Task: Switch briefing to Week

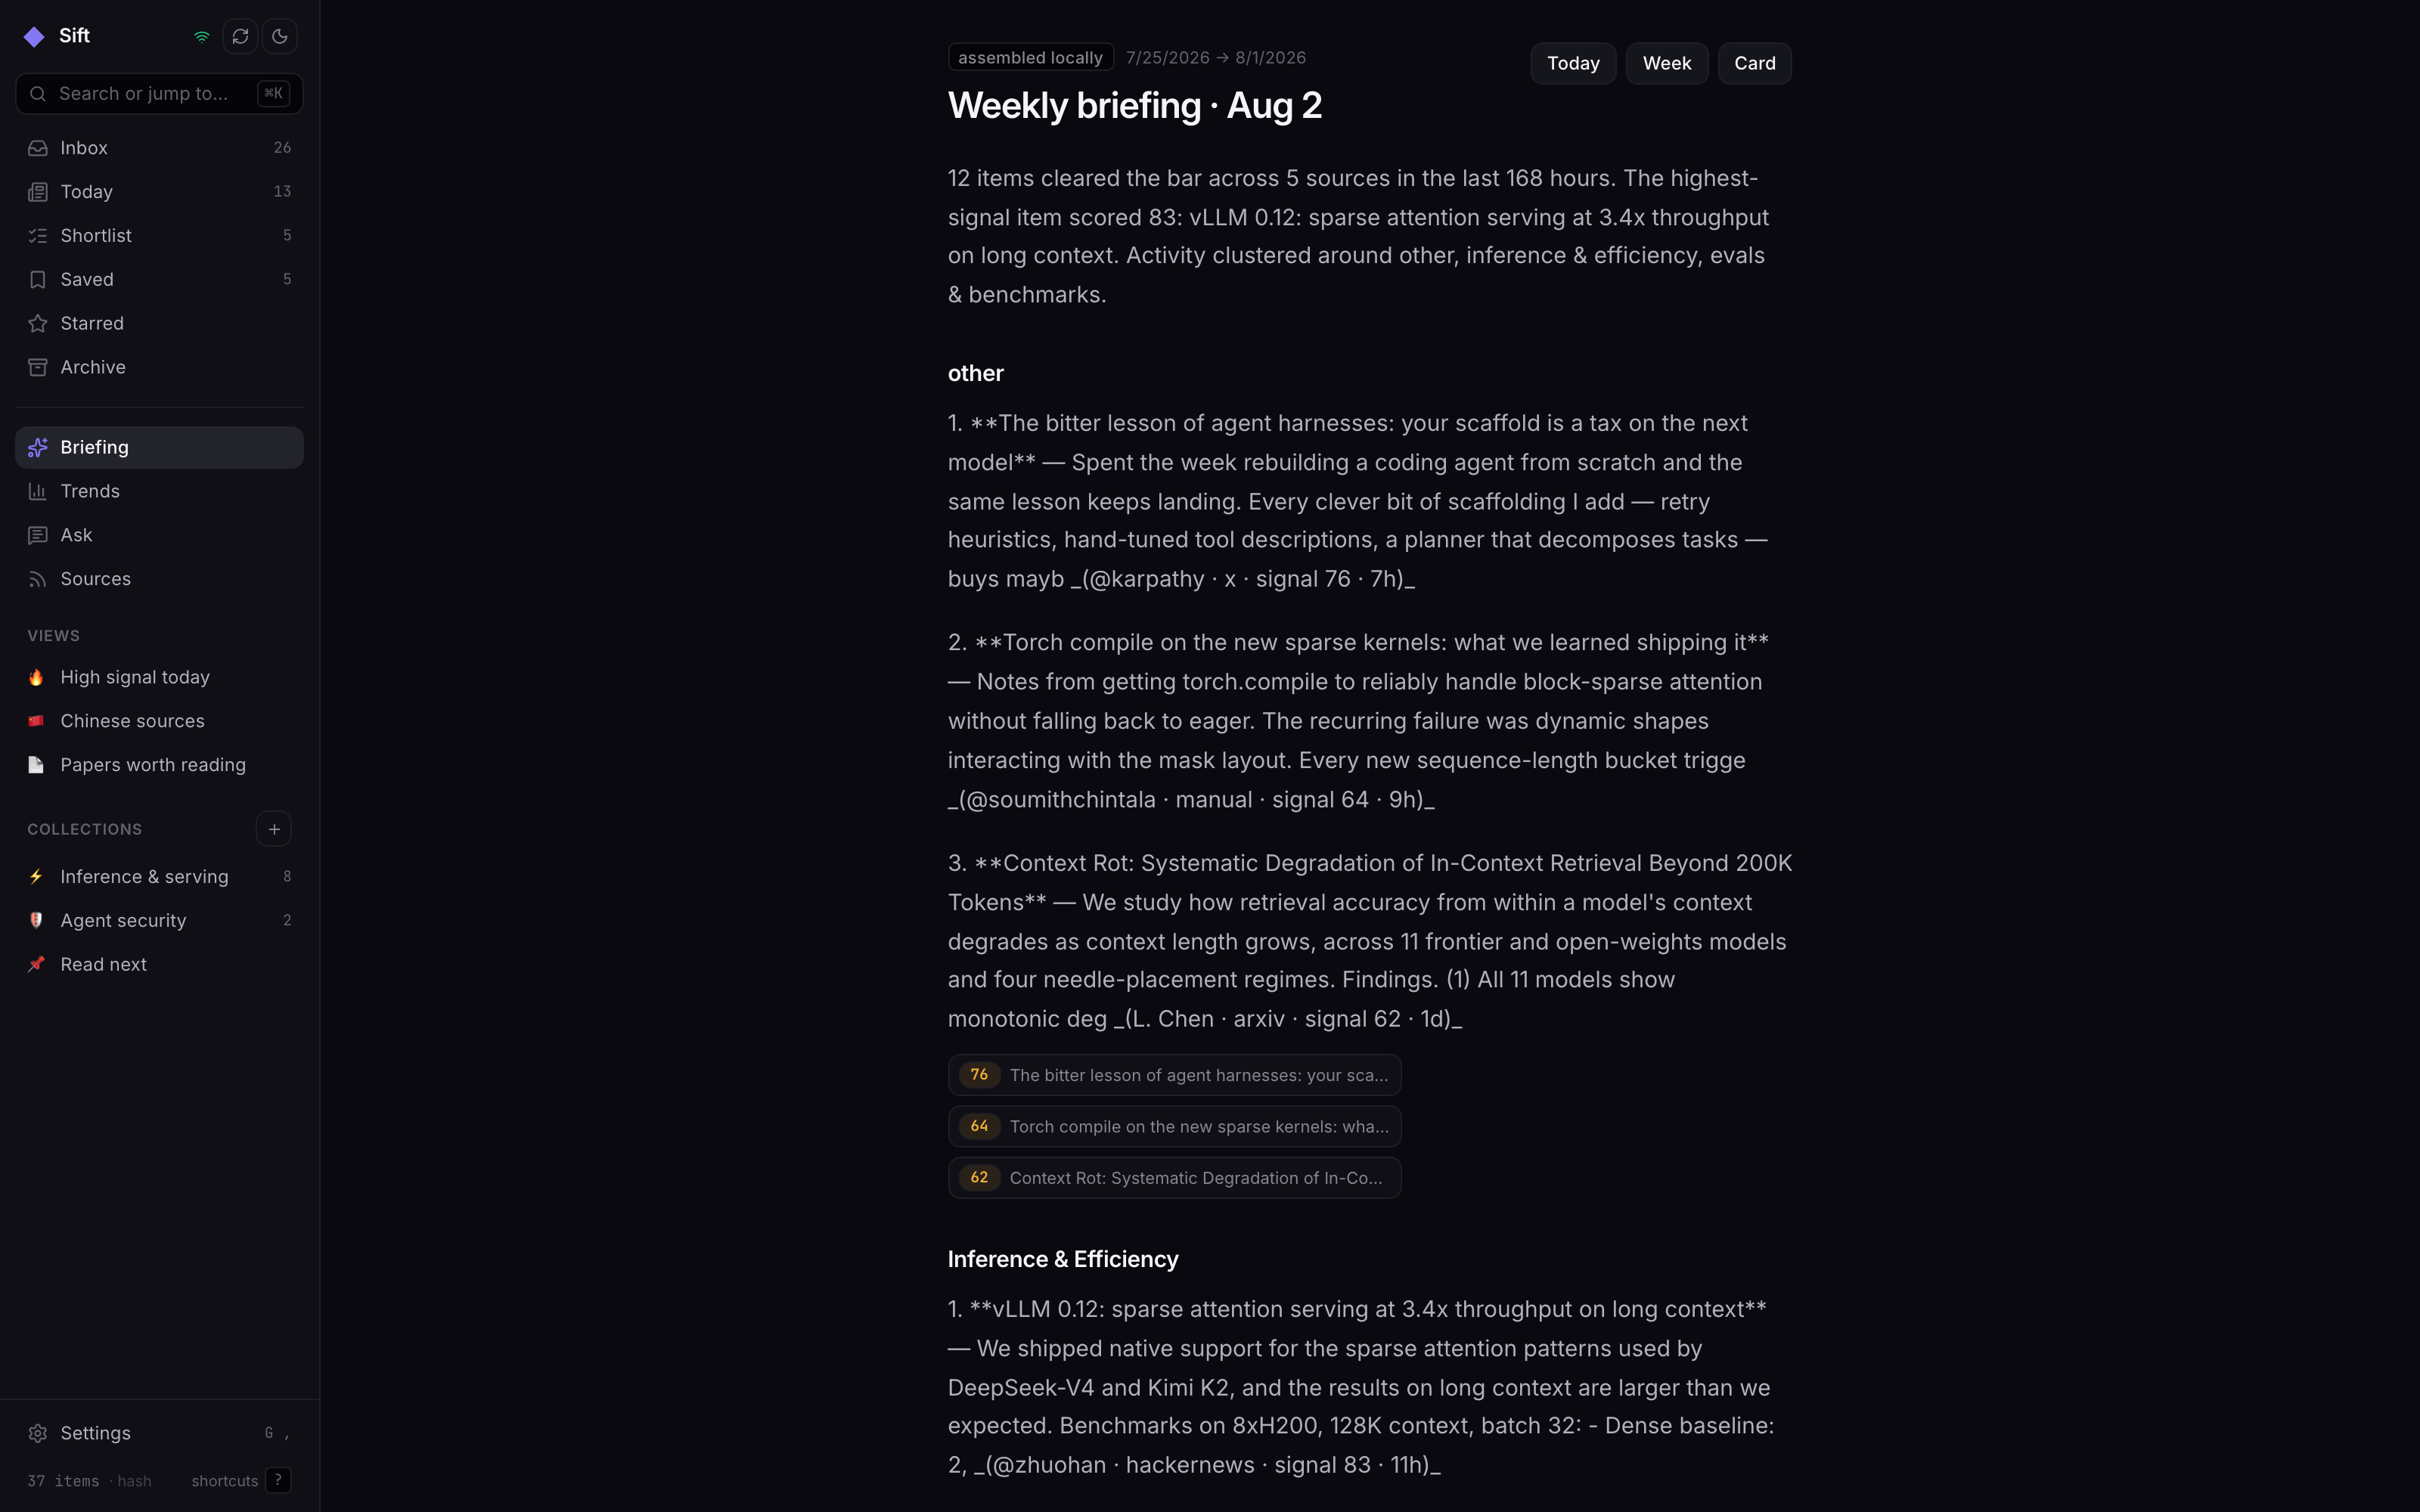Action: tap(1667, 64)
